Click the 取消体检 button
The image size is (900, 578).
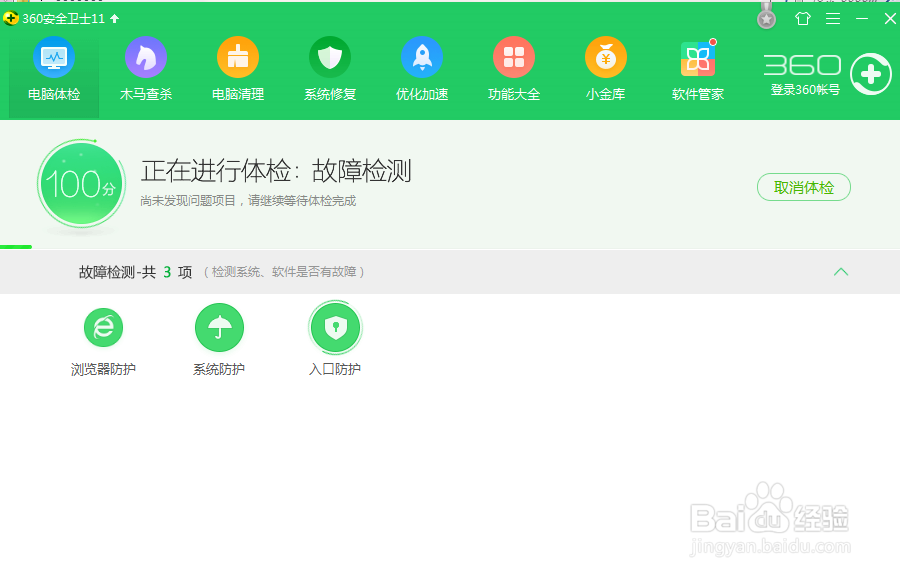coord(804,187)
